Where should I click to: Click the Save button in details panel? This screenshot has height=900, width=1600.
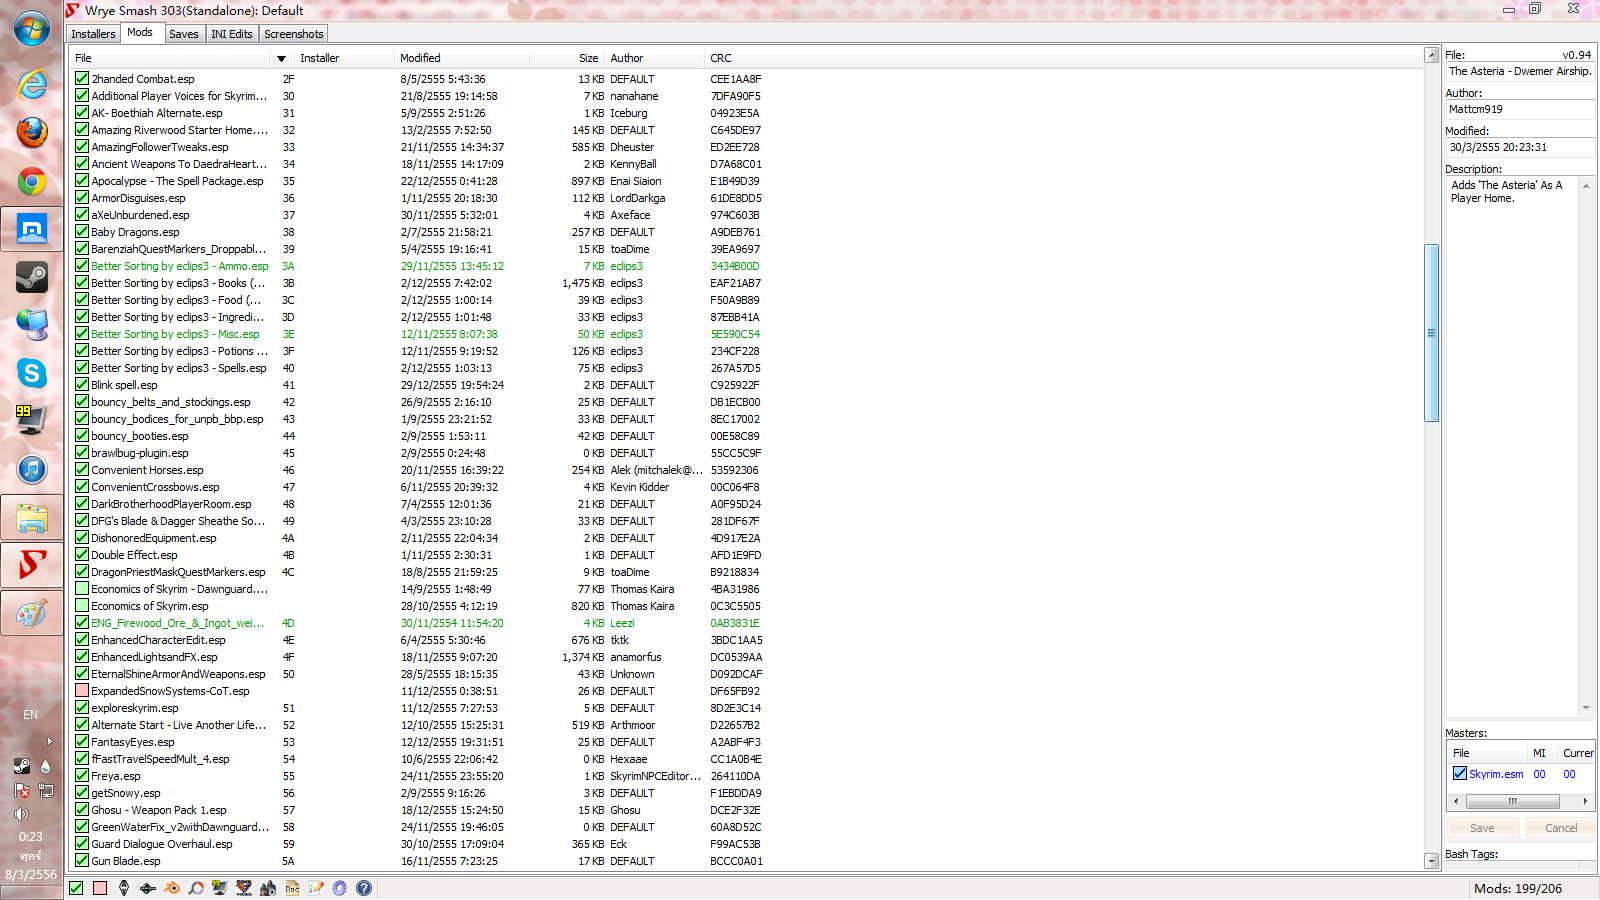coord(1482,828)
